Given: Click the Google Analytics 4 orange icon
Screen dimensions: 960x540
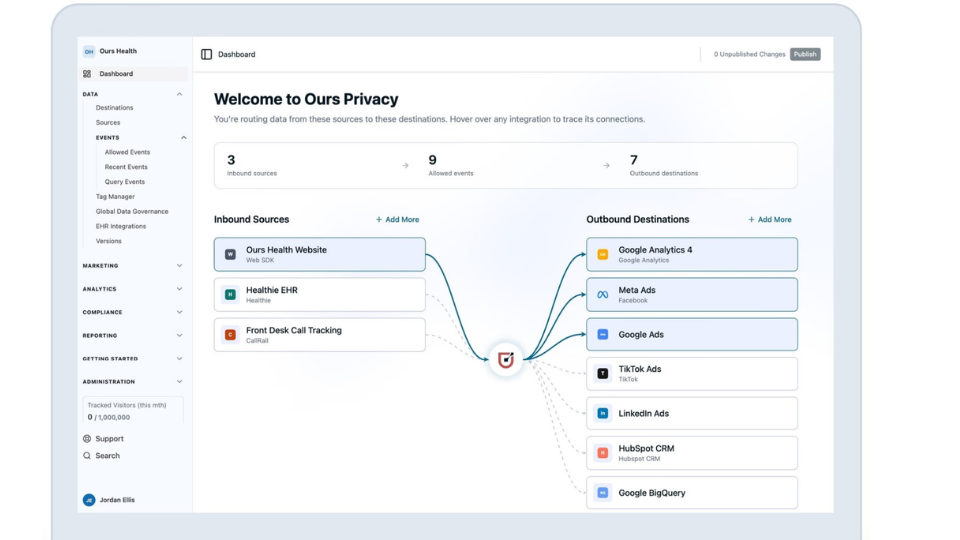Looking at the screenshot, I should [x=602, y=254].
